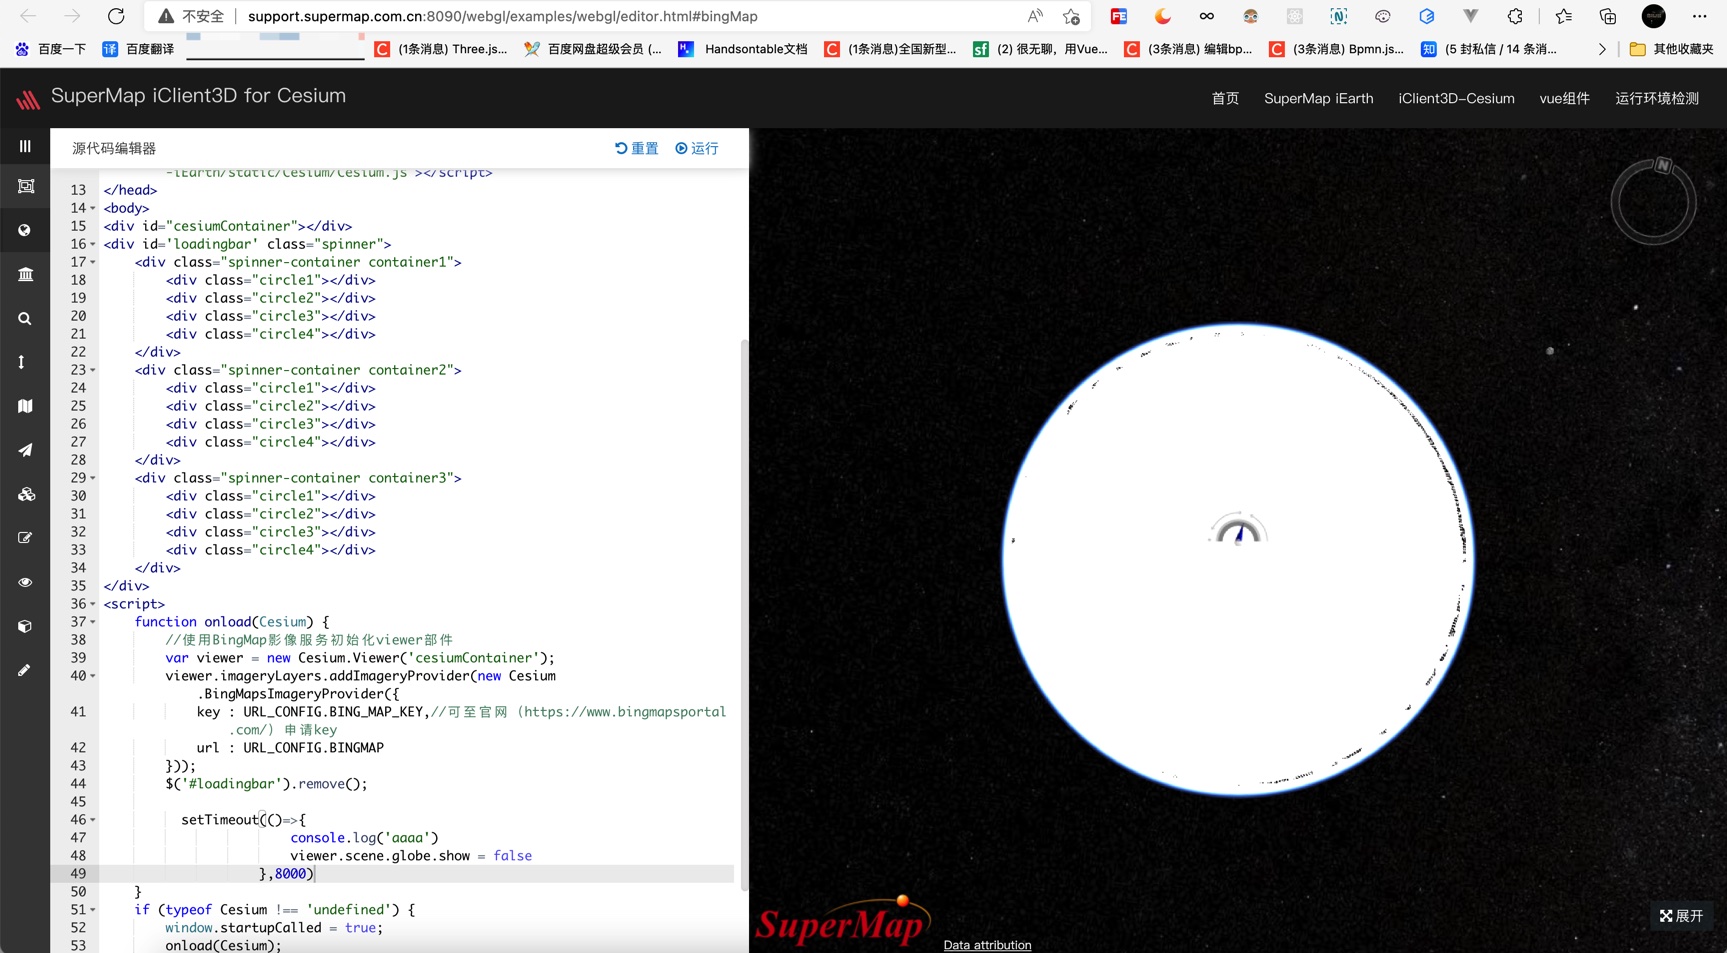Select the stacked cubes sidebar icon
Viewport: 1727px width, 953px height.
25,494
